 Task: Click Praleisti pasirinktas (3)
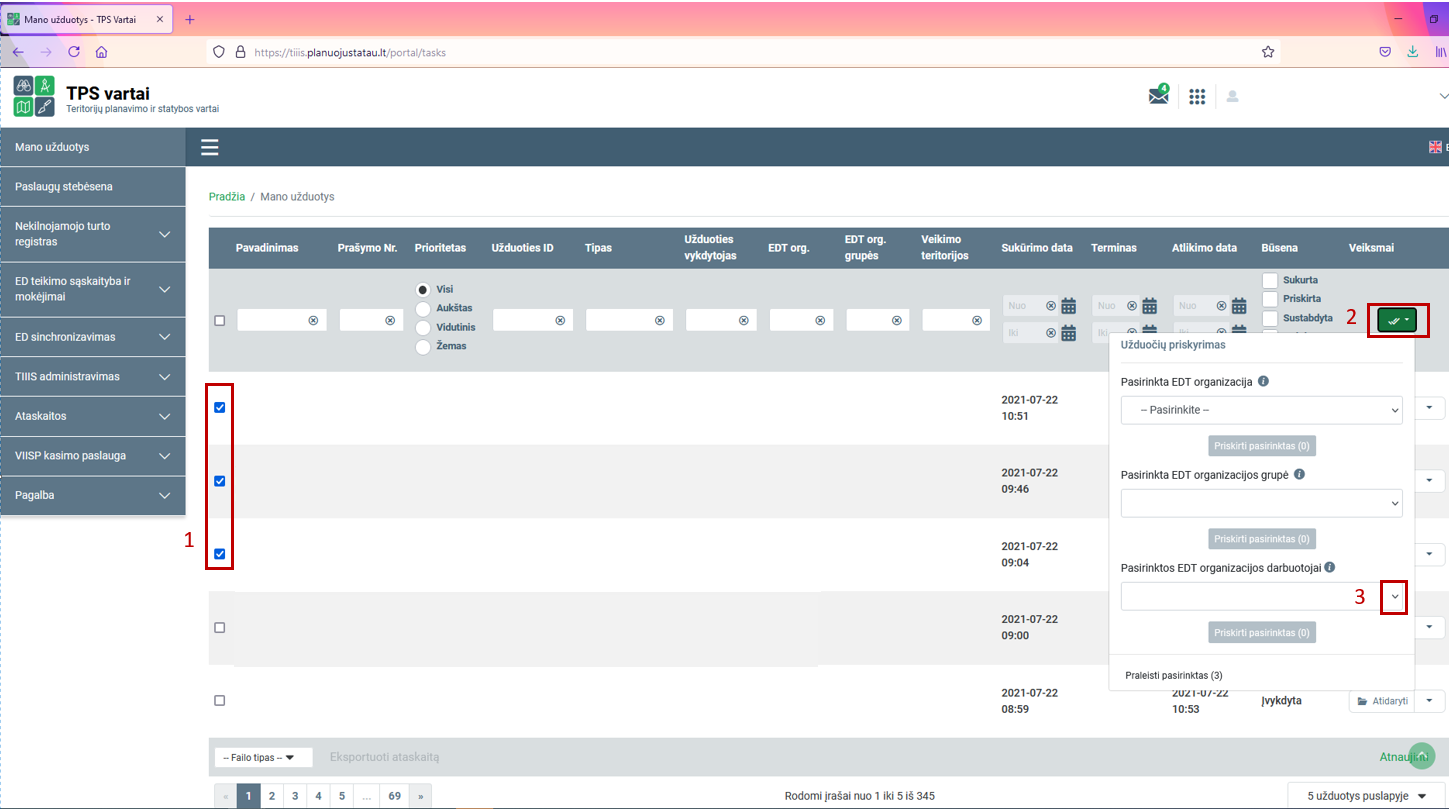click(x=1174, y=675)
